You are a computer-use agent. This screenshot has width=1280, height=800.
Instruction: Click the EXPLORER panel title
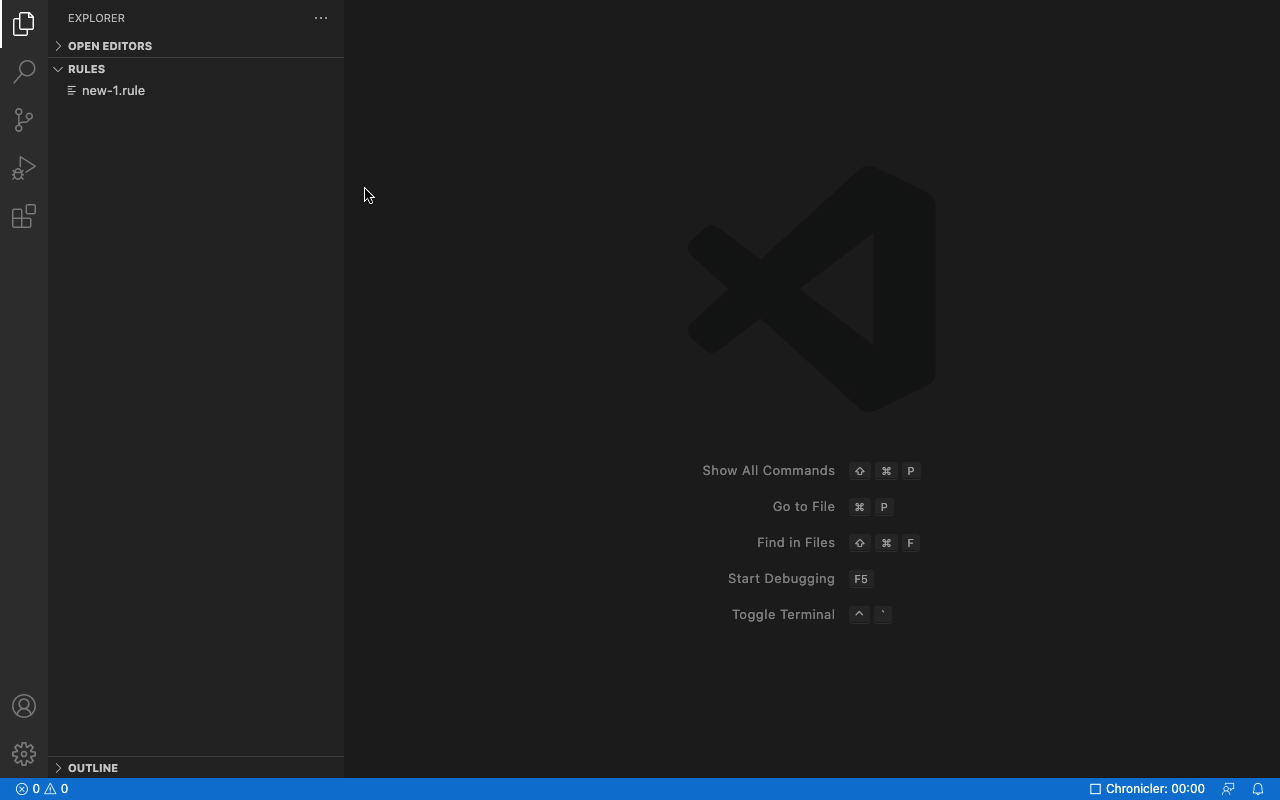pyautogui.click(x=96, y=18)
